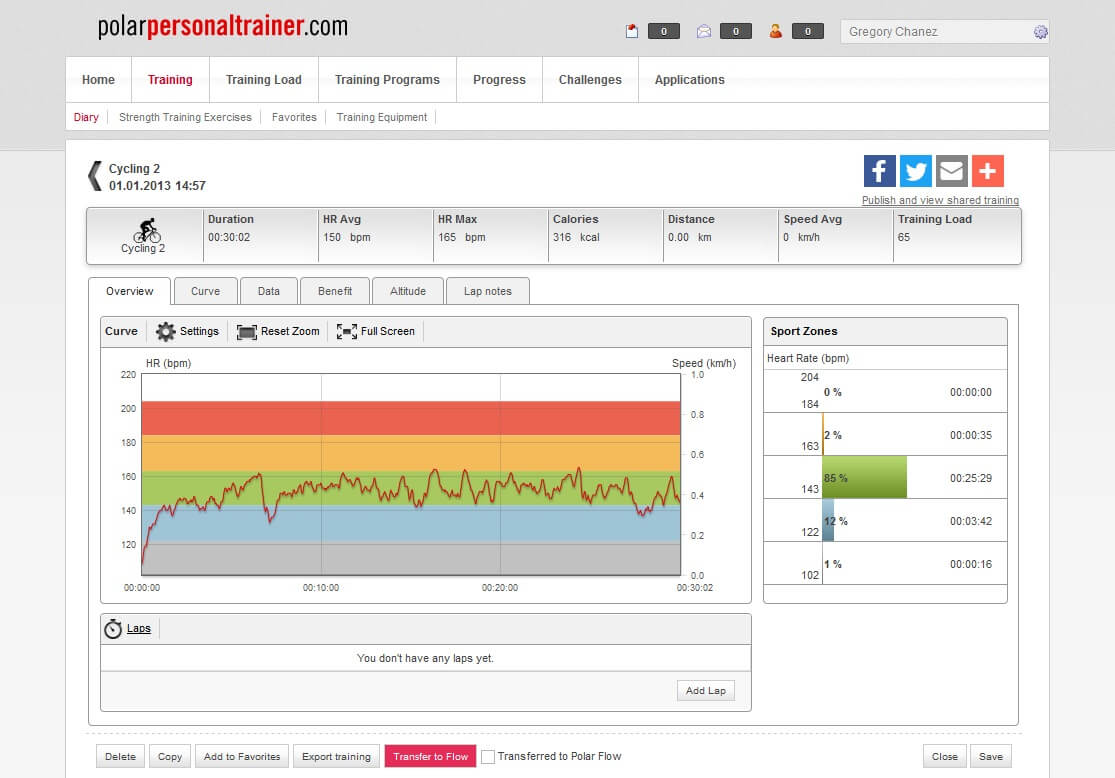The width and height of the screenshot is (1115, 778).
Task: Click the Training Load value 65
Action: [x=904, y=238]
